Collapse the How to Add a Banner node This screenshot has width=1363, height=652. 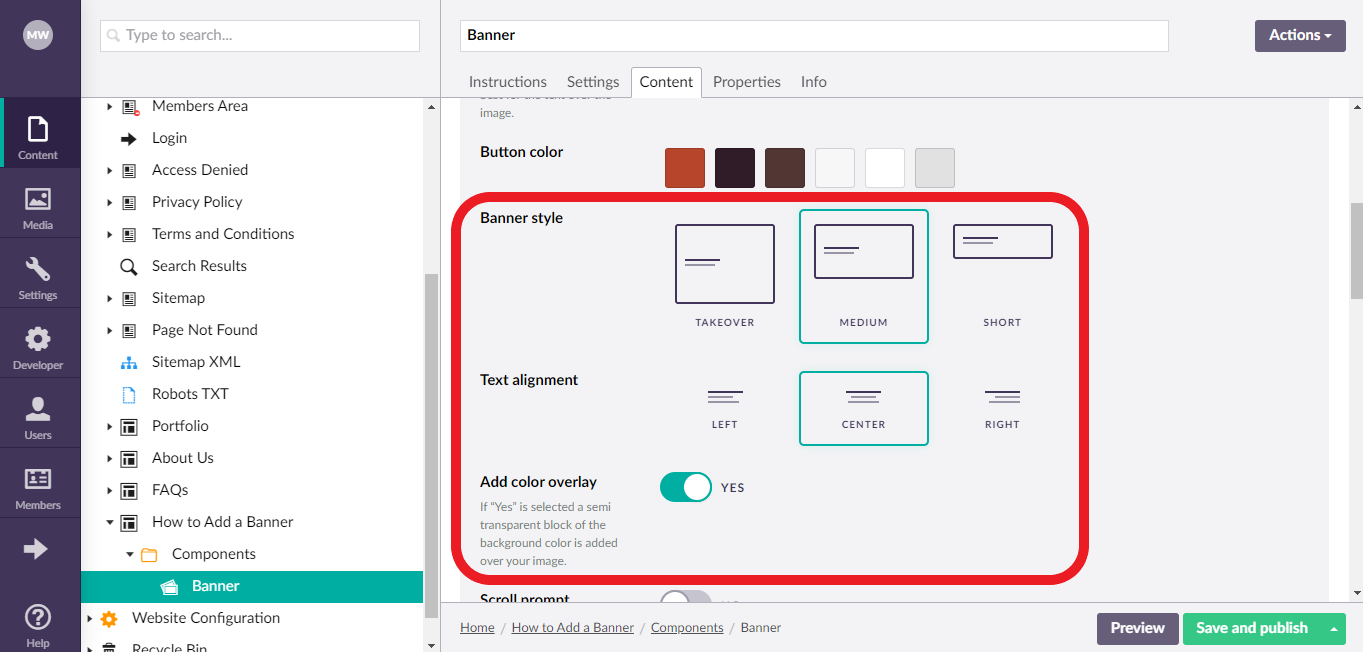click(110, 522)
